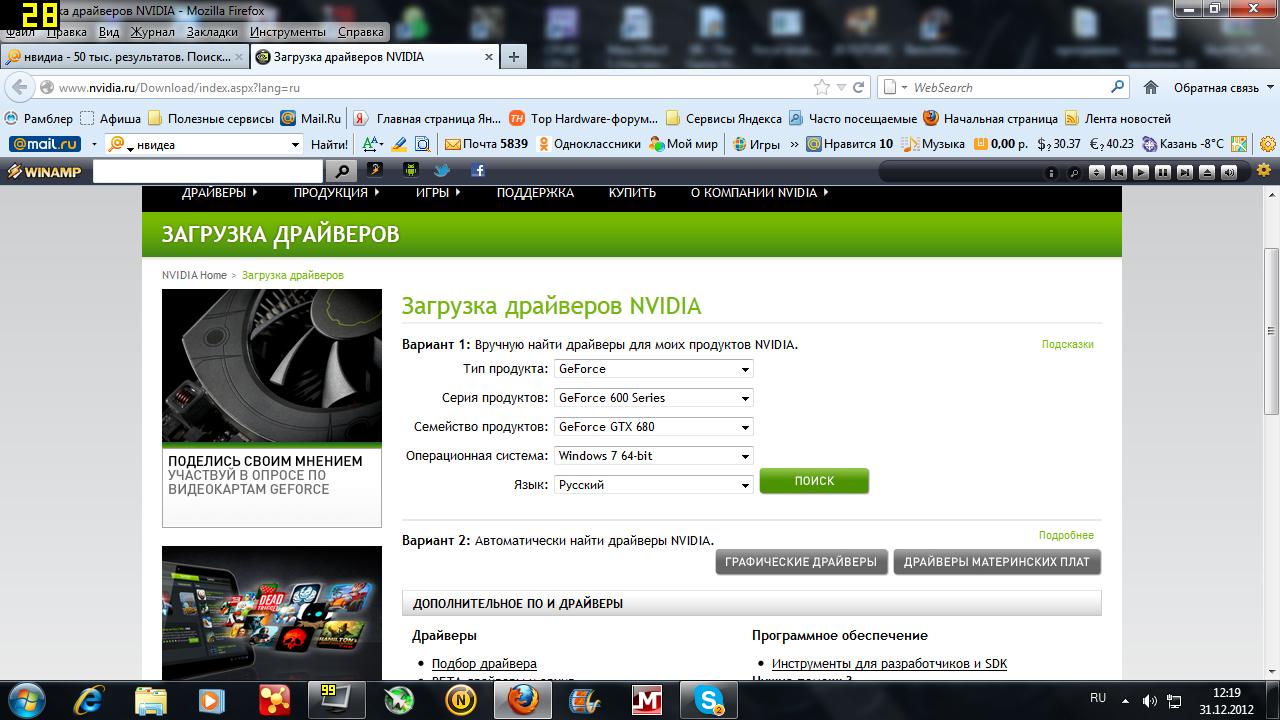Reload the page using the refresh icon
Image resolution: width=1280 pixels, height=720 pixels.
pyautogui.click(x=859, y=87)
